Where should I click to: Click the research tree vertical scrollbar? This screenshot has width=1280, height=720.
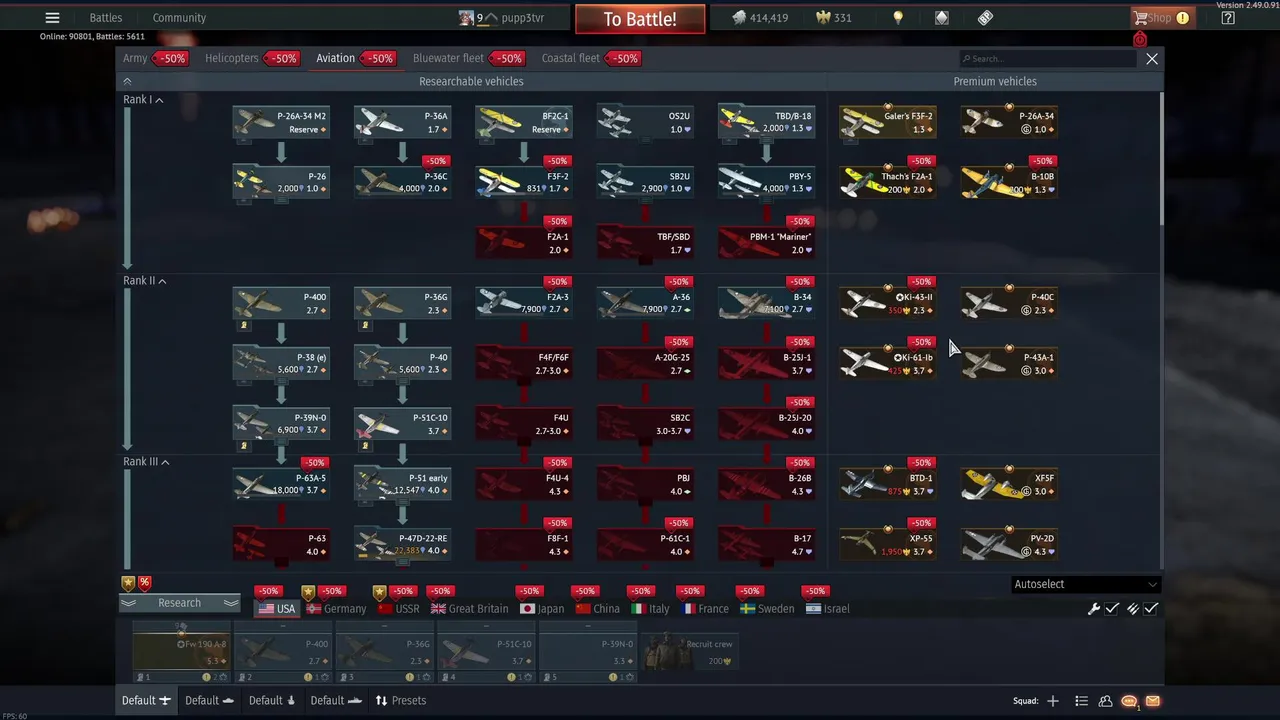tap(1161, 160)
